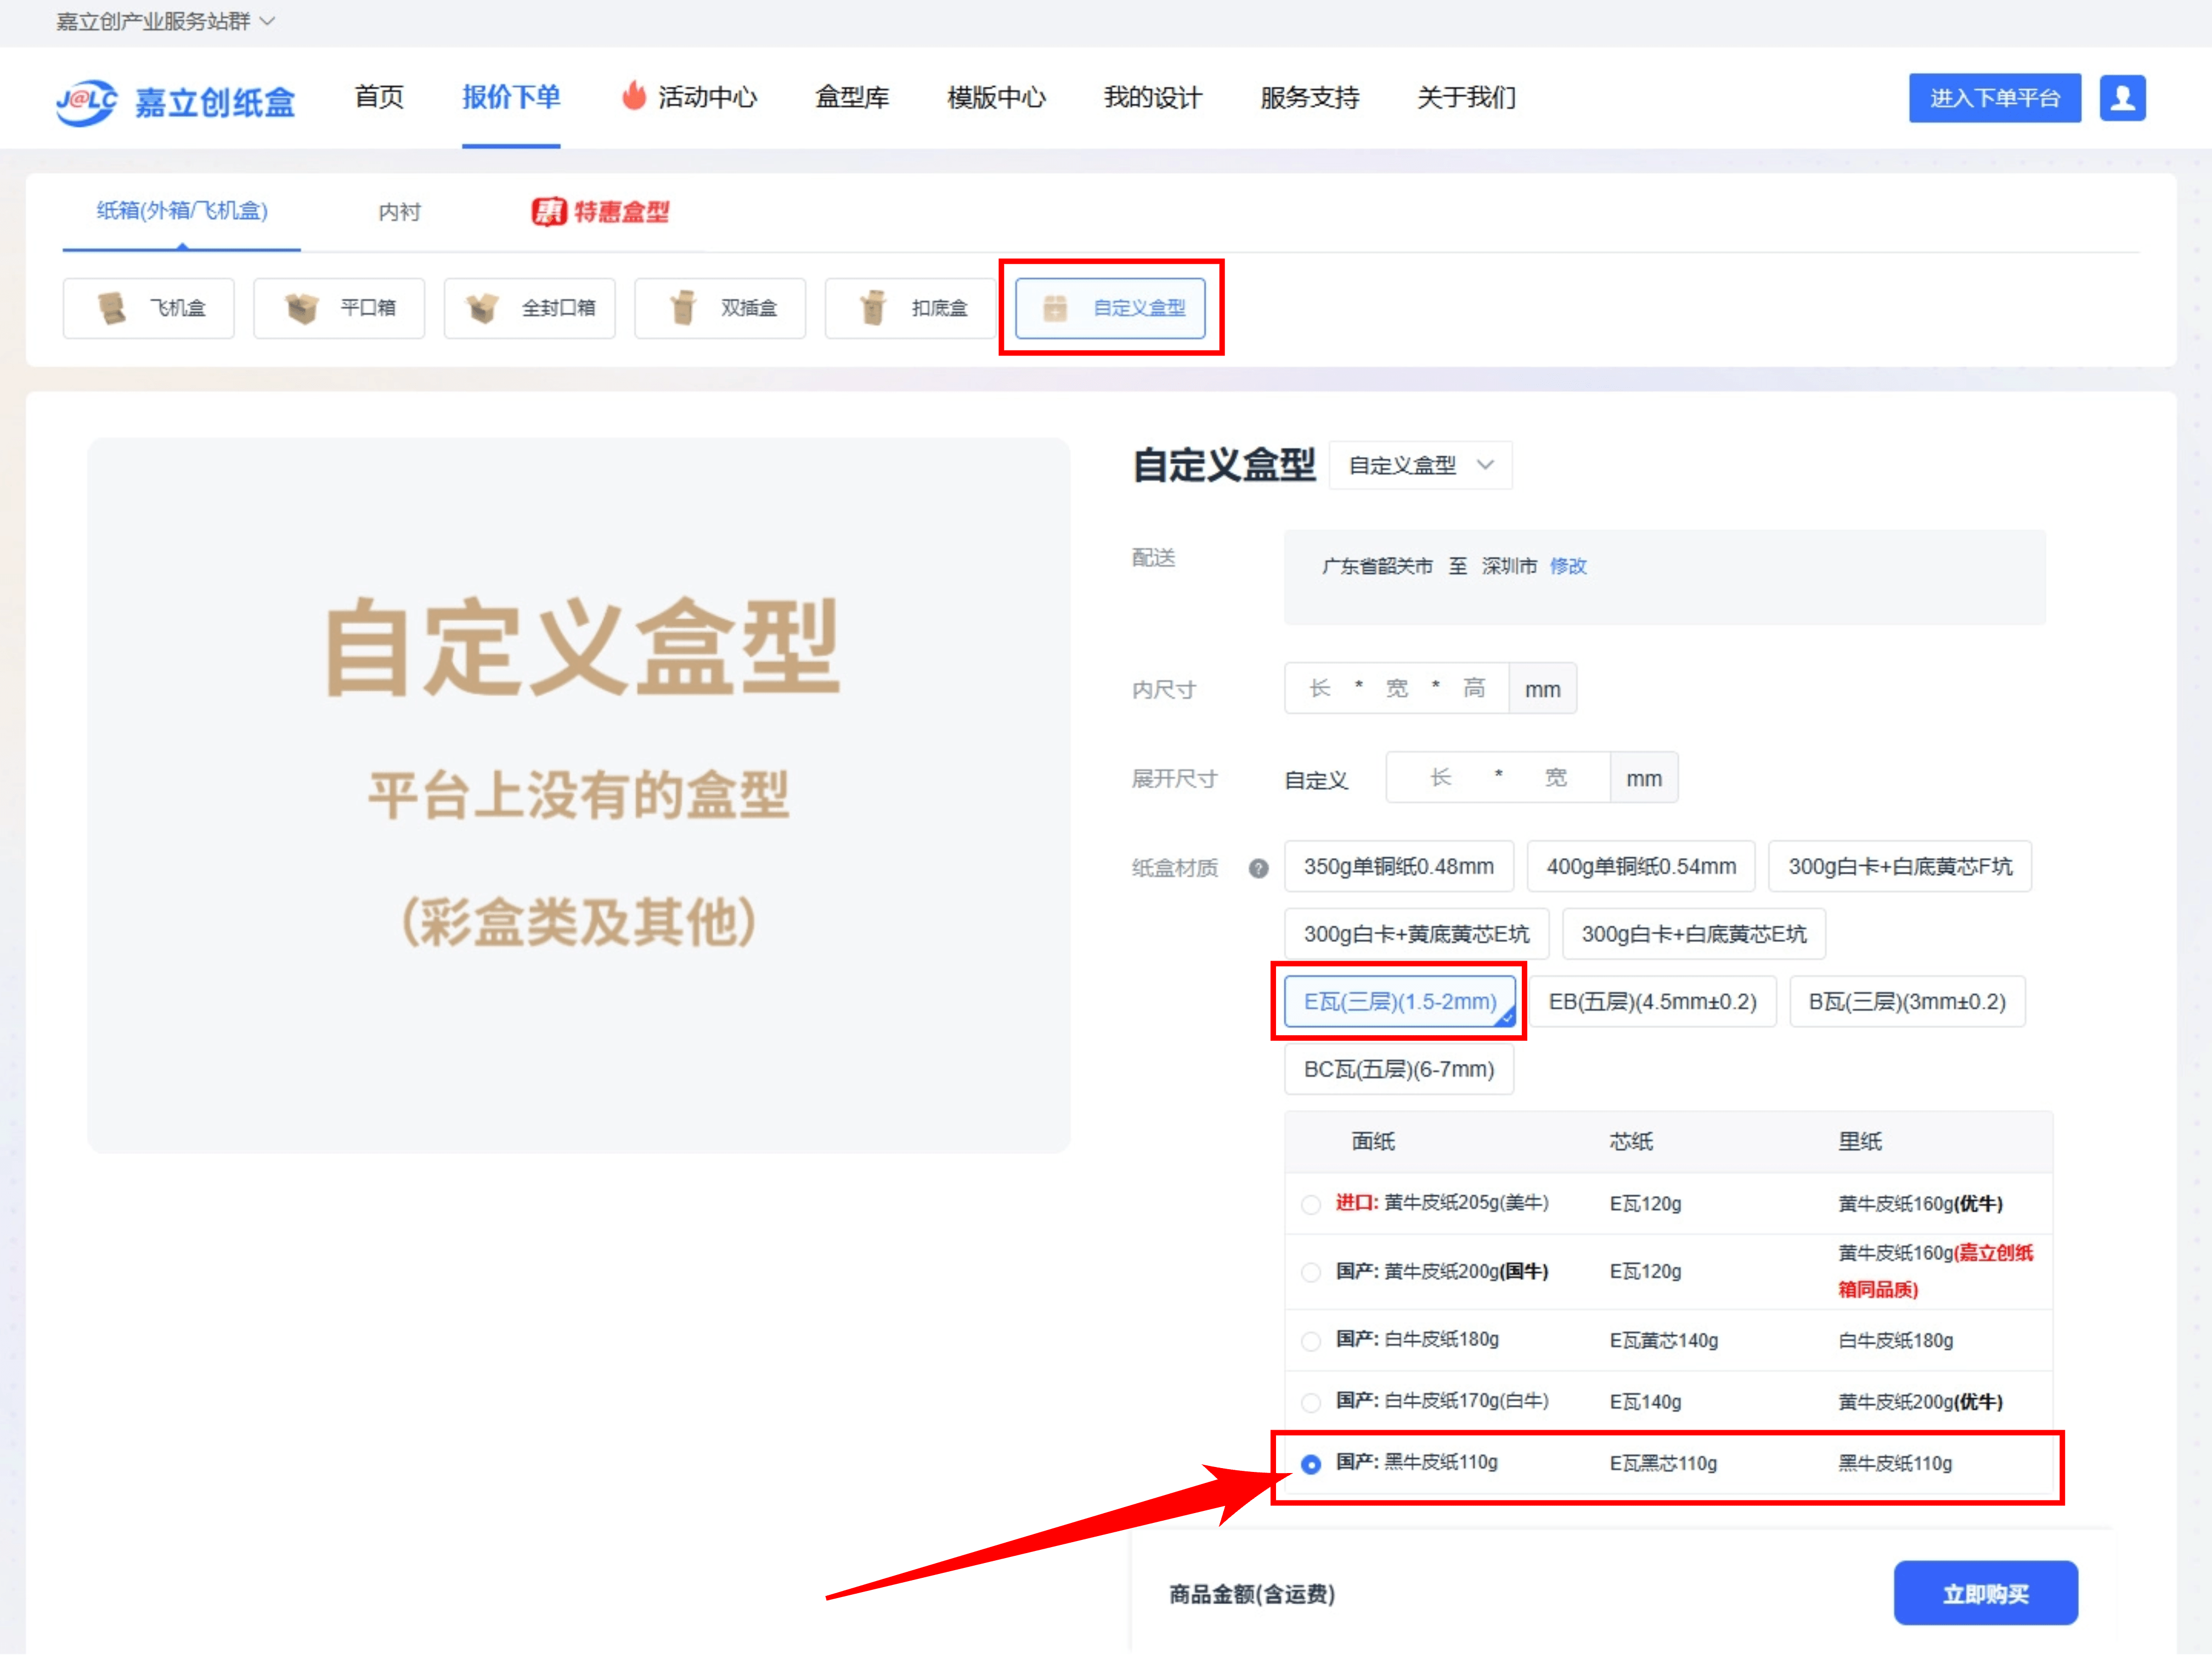Click the 修改 delivery address link
This screenshot has height=1659, width=2212.
tap(1568, 566)
